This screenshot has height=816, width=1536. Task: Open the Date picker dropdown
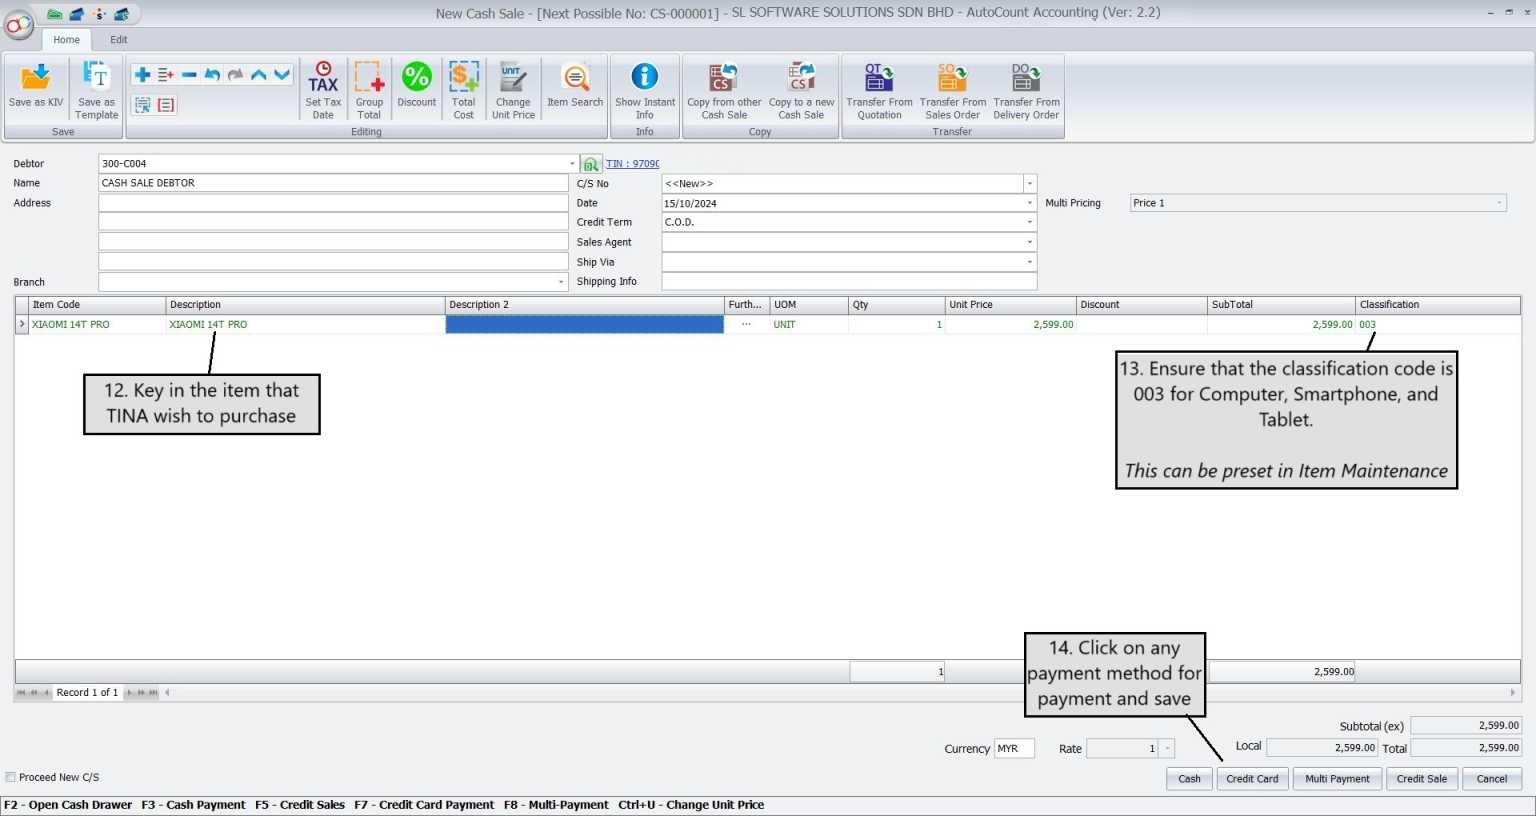point(1029,203)
